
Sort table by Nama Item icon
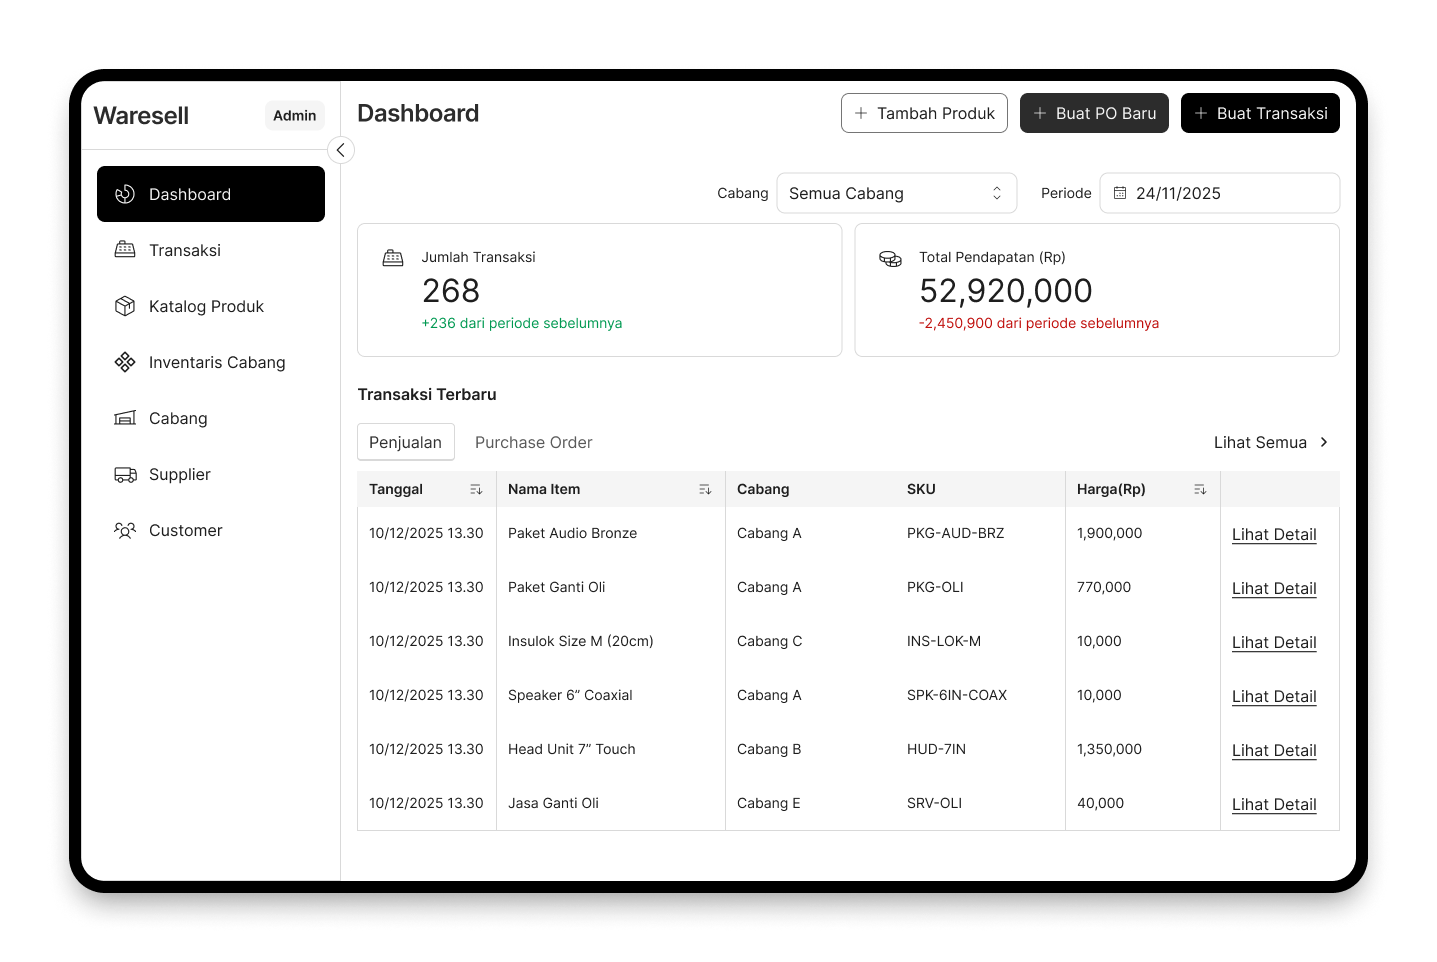(705, 489)
